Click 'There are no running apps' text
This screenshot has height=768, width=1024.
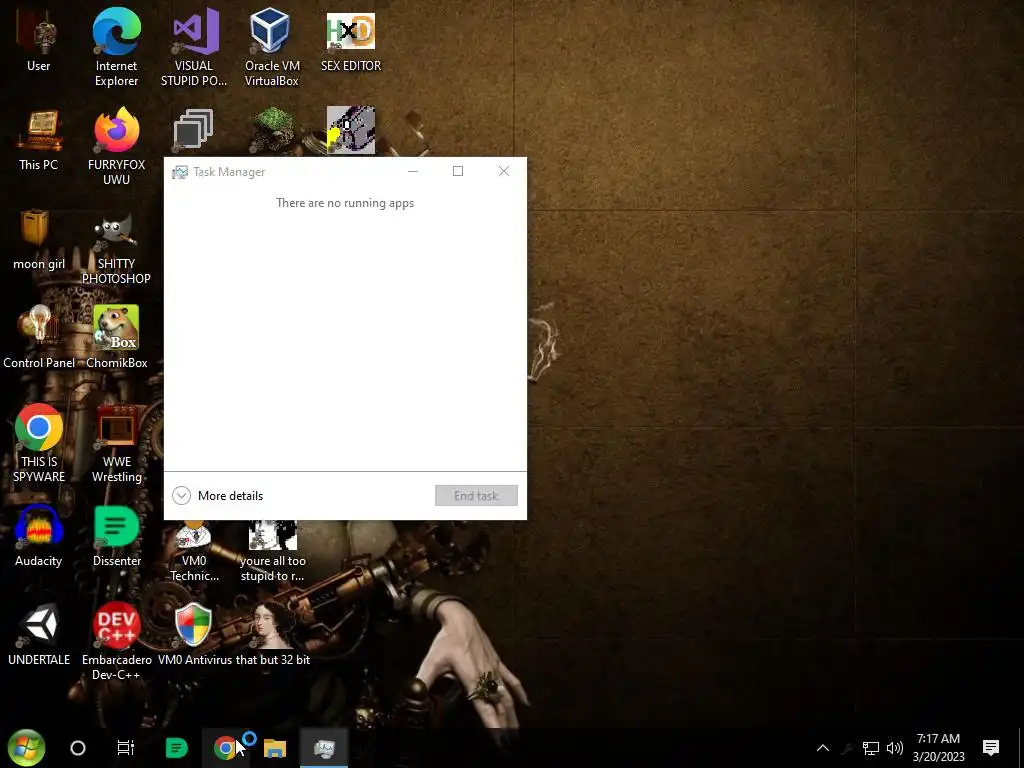coord(345,203)
